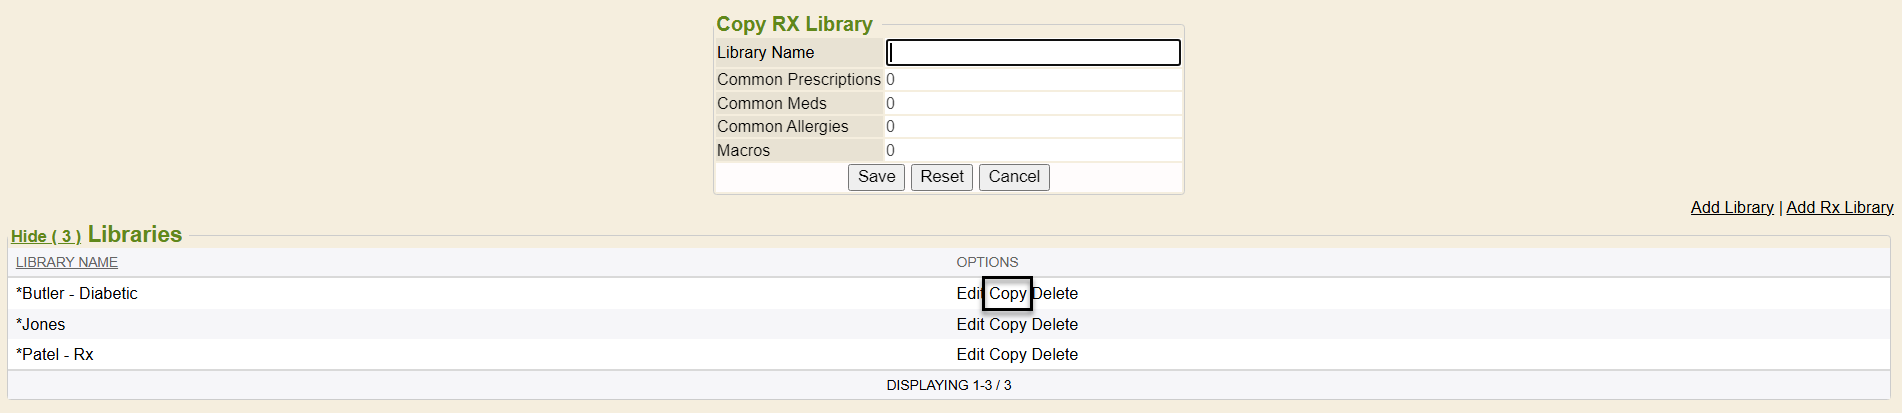Edit the Jones library
The image size is (1902, 413).
click(x=970, y=324)
